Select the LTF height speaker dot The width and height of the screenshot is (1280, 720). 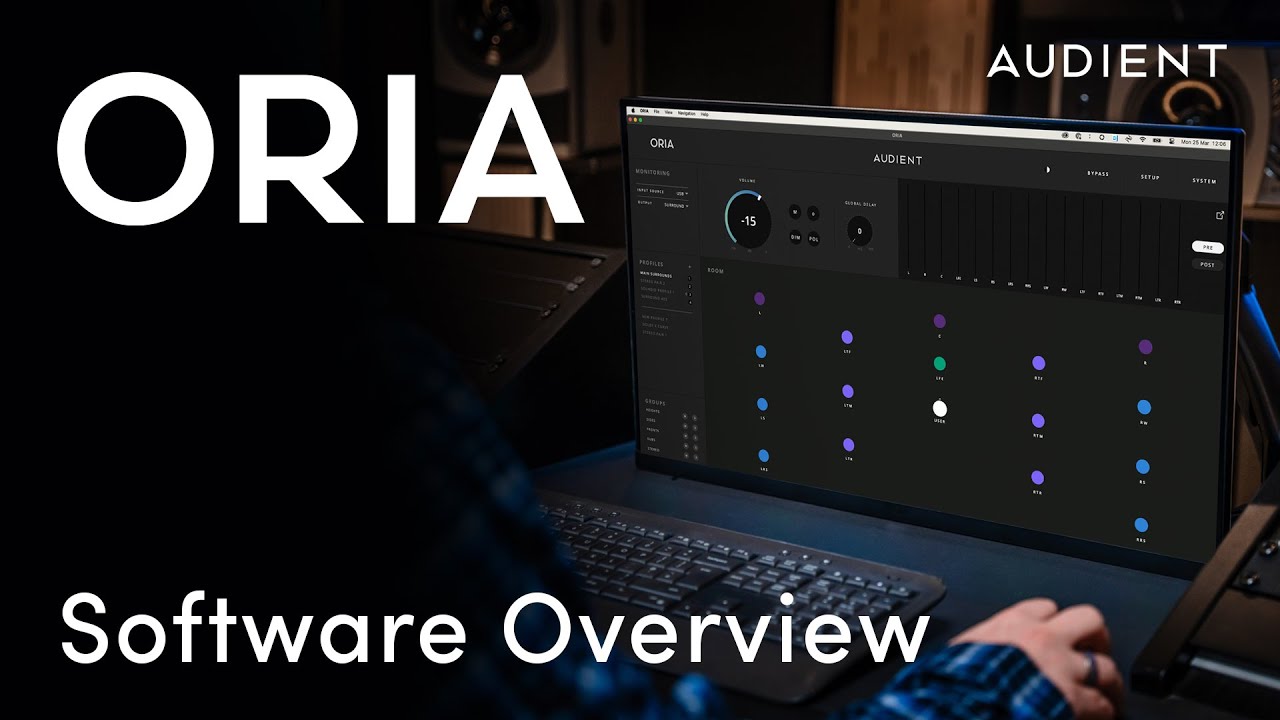(x=847, y=337)
